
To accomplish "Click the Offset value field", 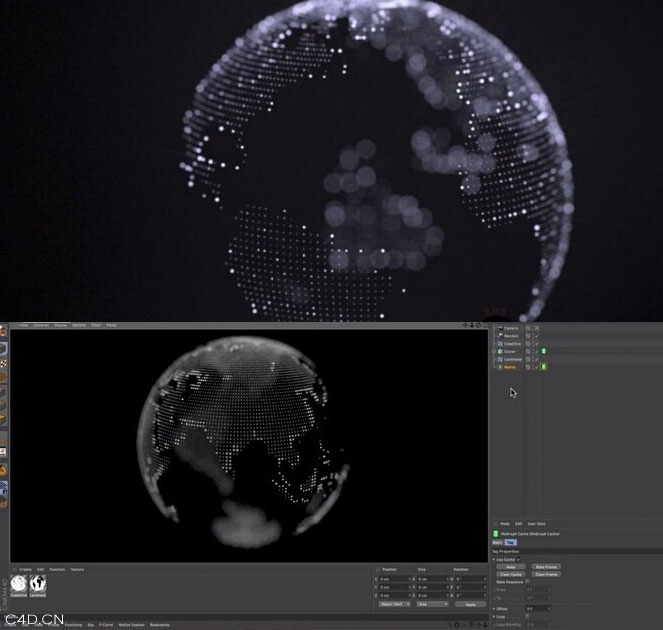I will (x=536, y=608).
